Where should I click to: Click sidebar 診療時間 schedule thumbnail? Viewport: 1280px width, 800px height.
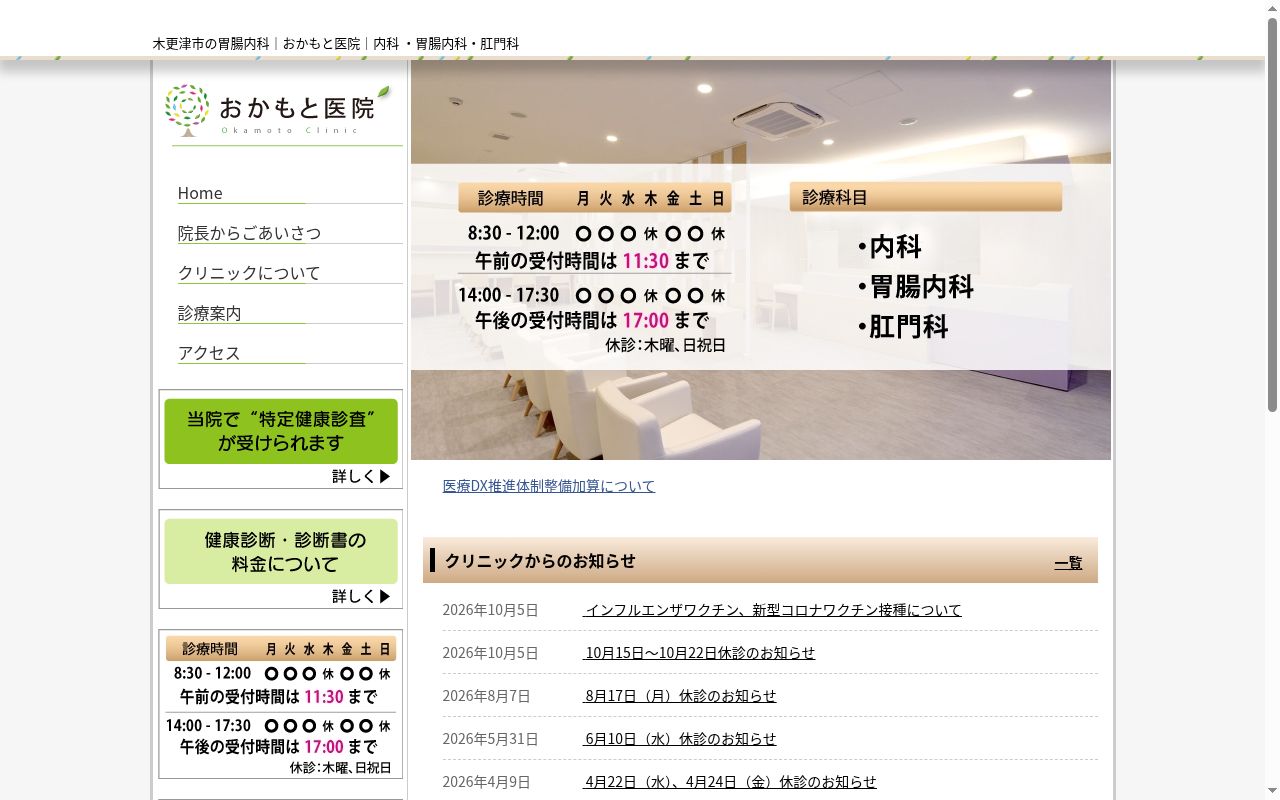pos(281,705)
